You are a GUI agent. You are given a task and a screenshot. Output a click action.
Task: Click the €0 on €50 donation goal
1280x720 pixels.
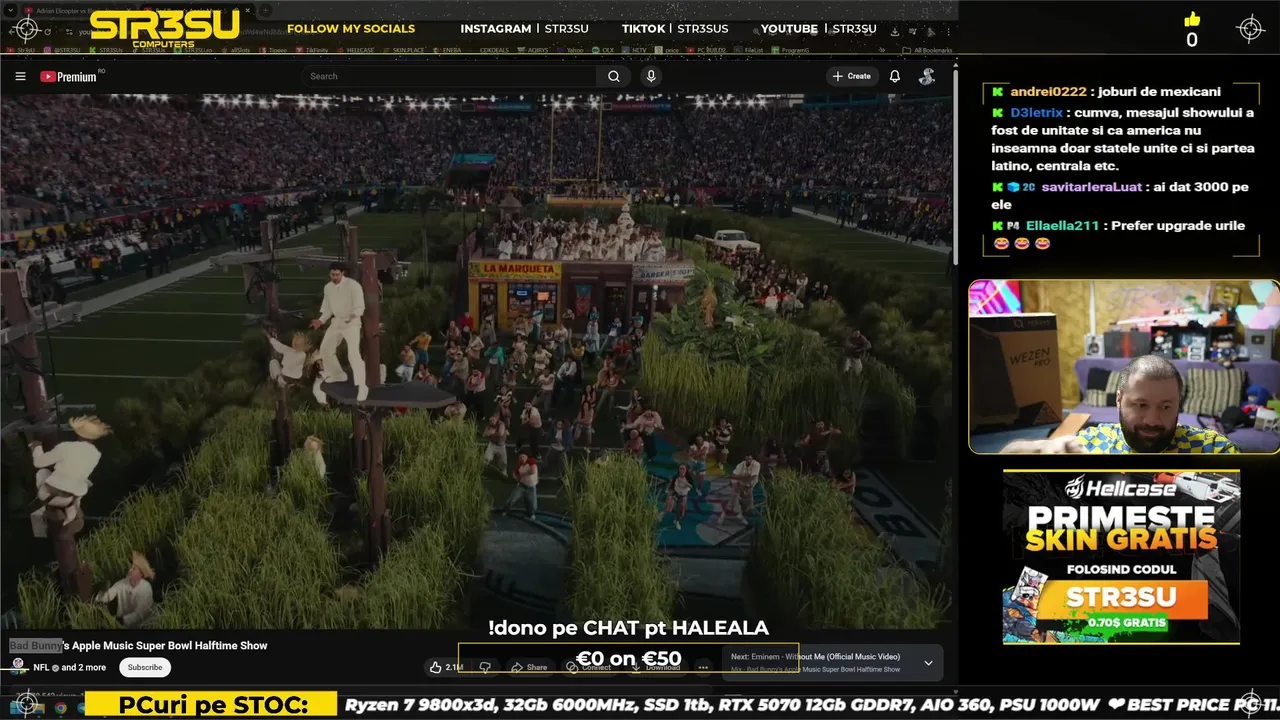click(628, 659)
